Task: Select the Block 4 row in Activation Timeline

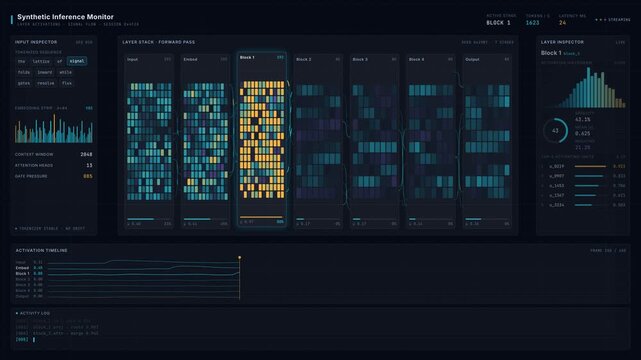Action: pyautogui.click(x=127, y=291)
